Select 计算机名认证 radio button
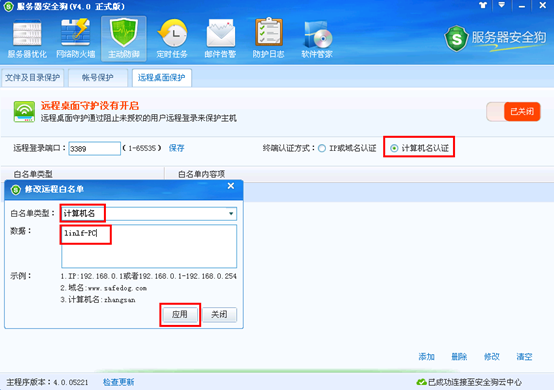 pos(394,148)
